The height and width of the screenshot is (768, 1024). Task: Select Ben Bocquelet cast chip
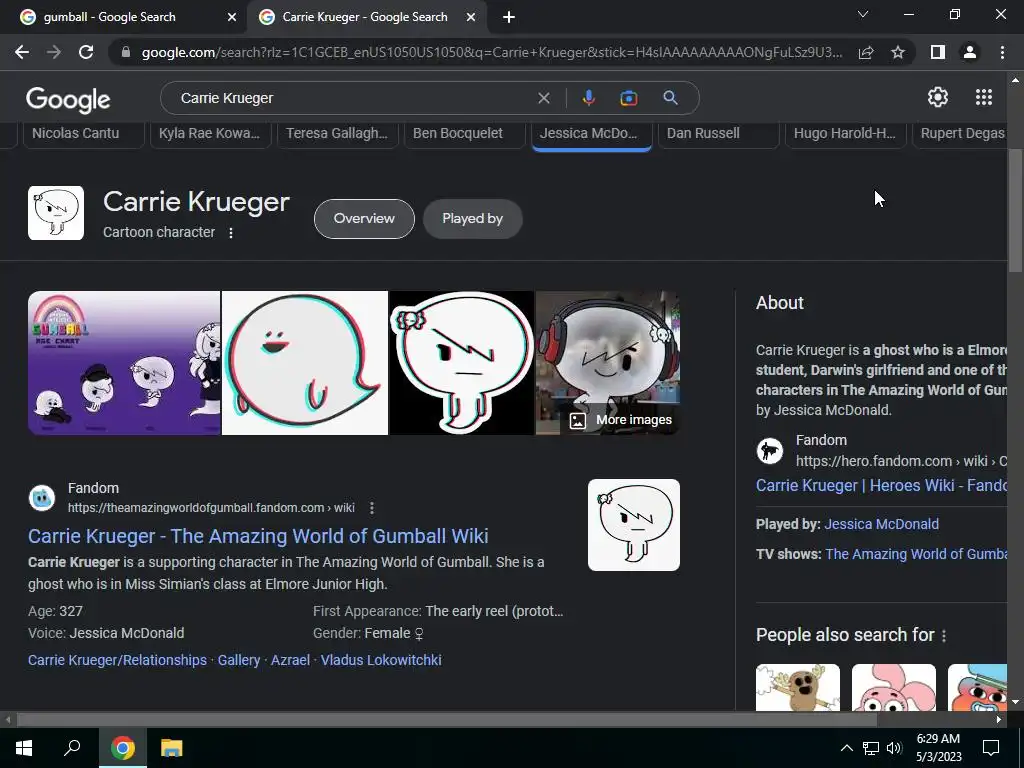click(x=464, y=134)
